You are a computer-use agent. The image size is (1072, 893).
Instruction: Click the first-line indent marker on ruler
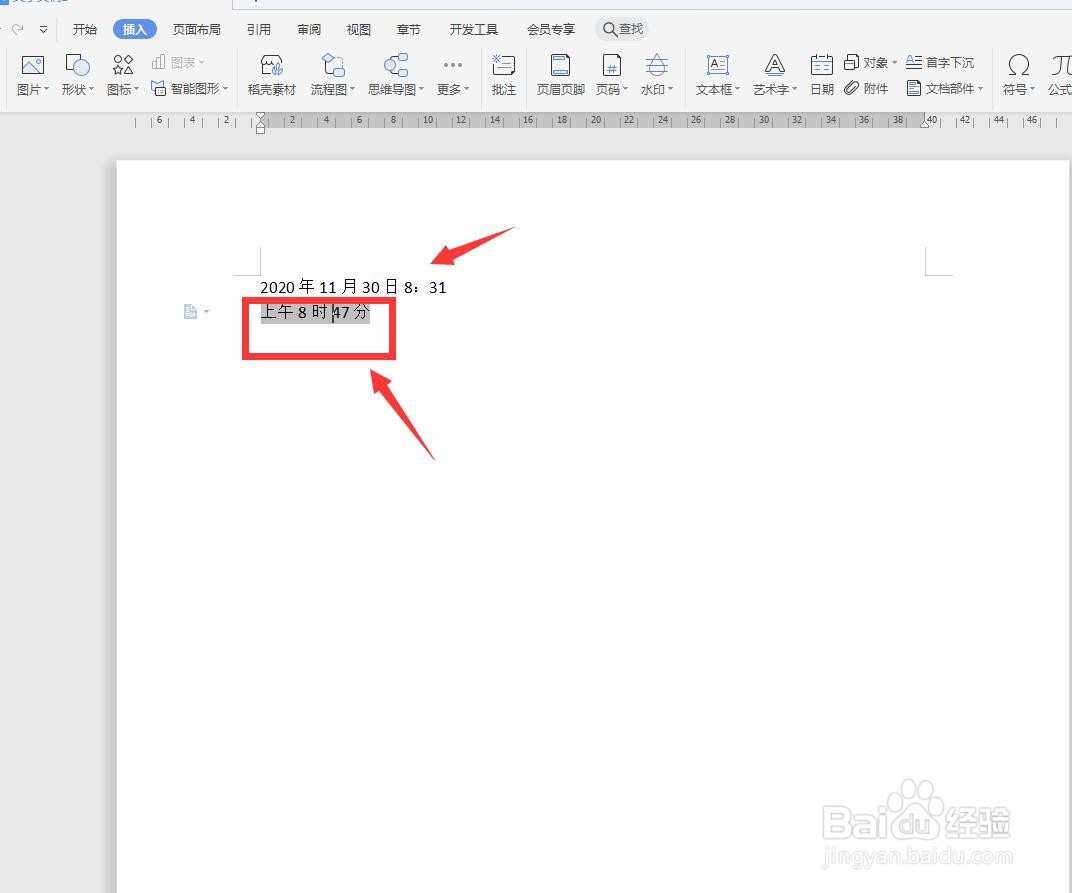tap(260, 117)
